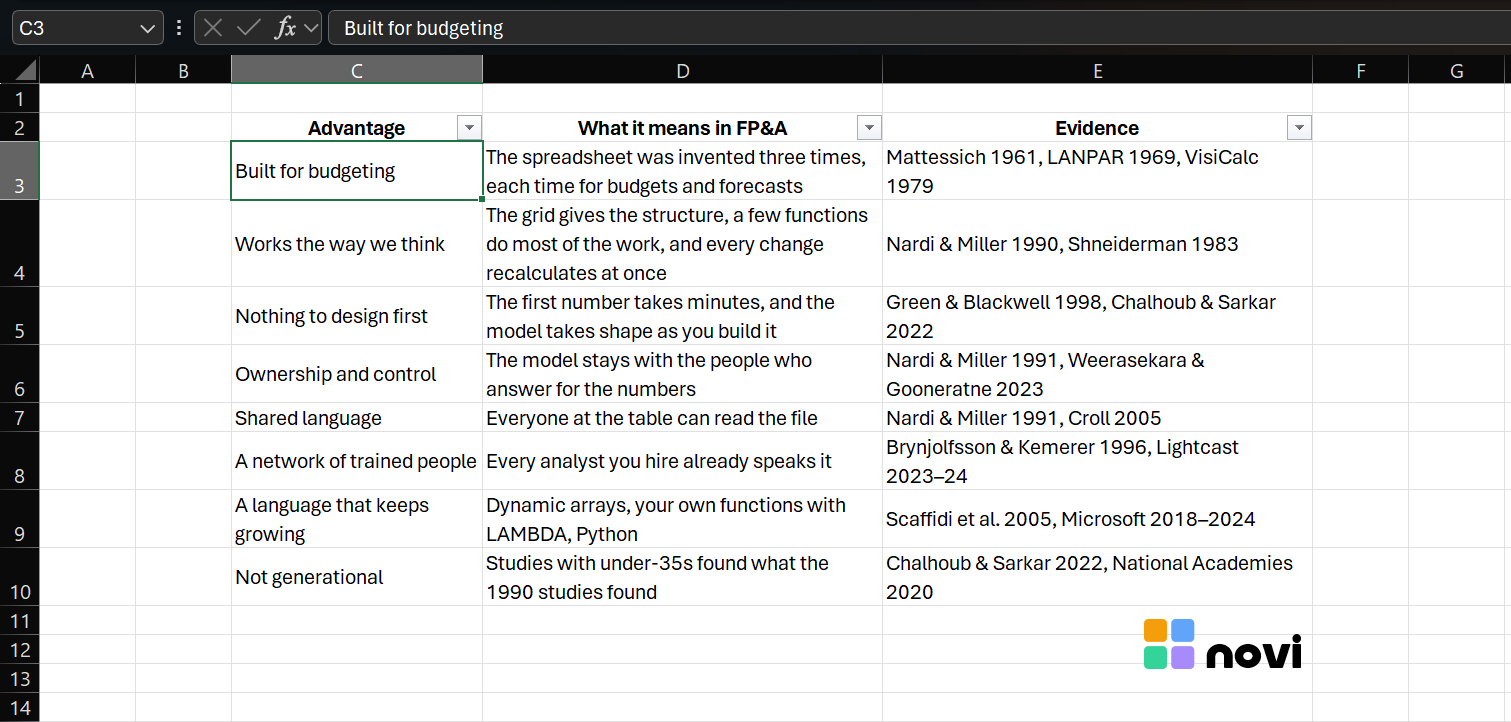Open the Advantage column filter dropdown
The height and width of the screenshot is (722, 1511).
click(469, 127)
